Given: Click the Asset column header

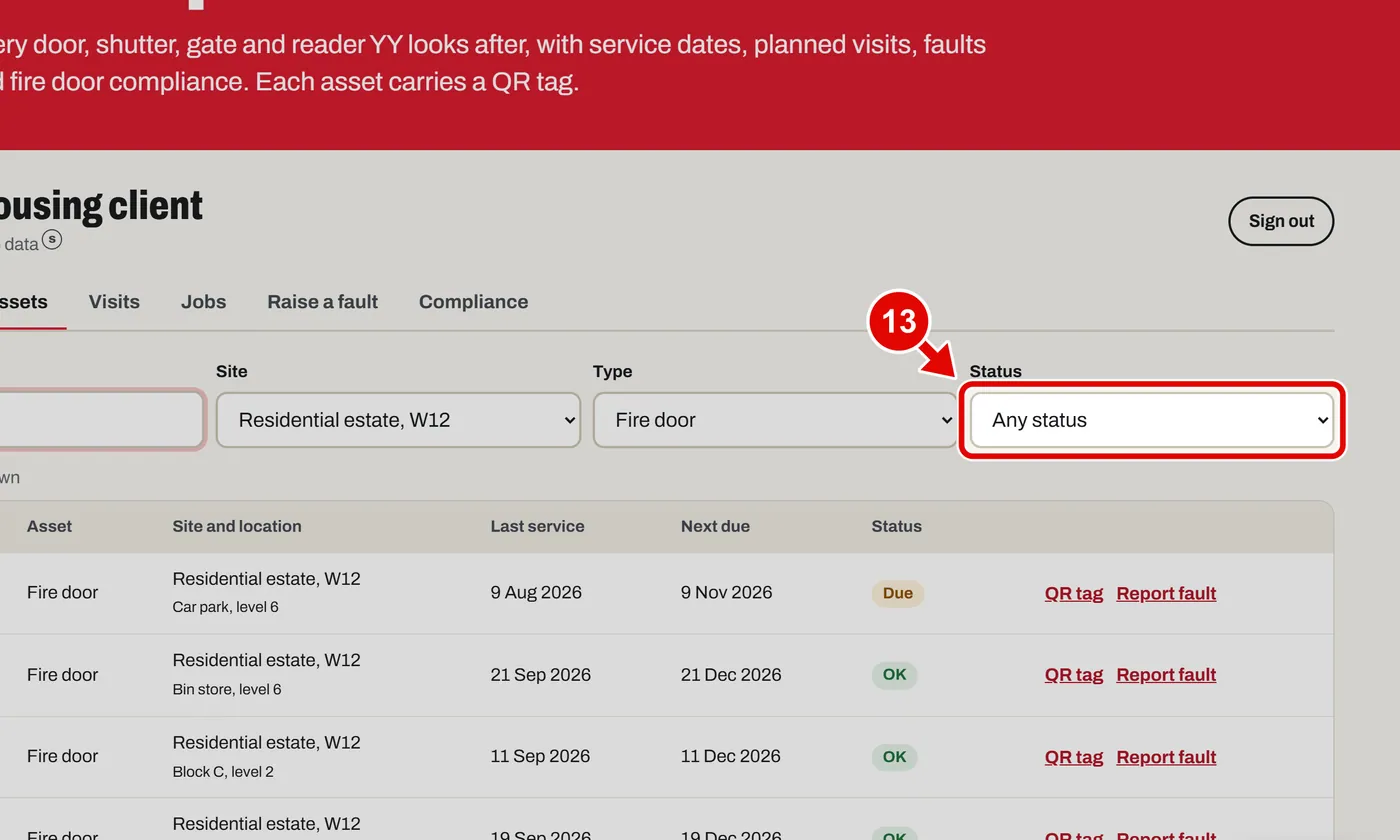Looking at the screenshot, I should point(49,526).
